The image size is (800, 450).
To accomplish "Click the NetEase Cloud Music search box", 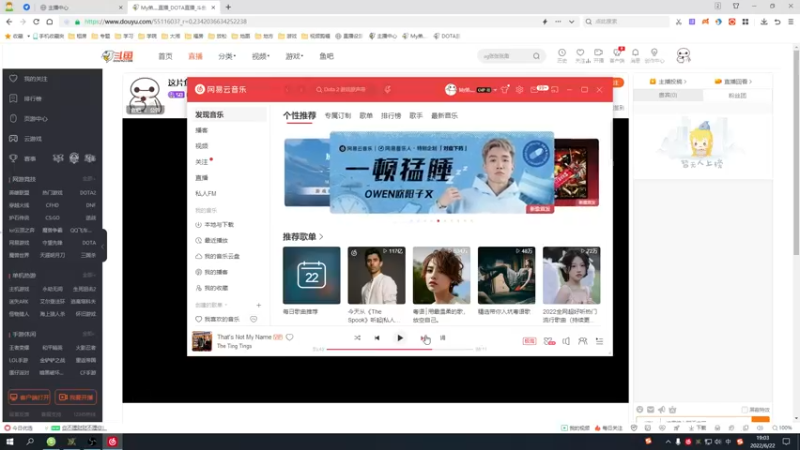I will pos(344,89).
